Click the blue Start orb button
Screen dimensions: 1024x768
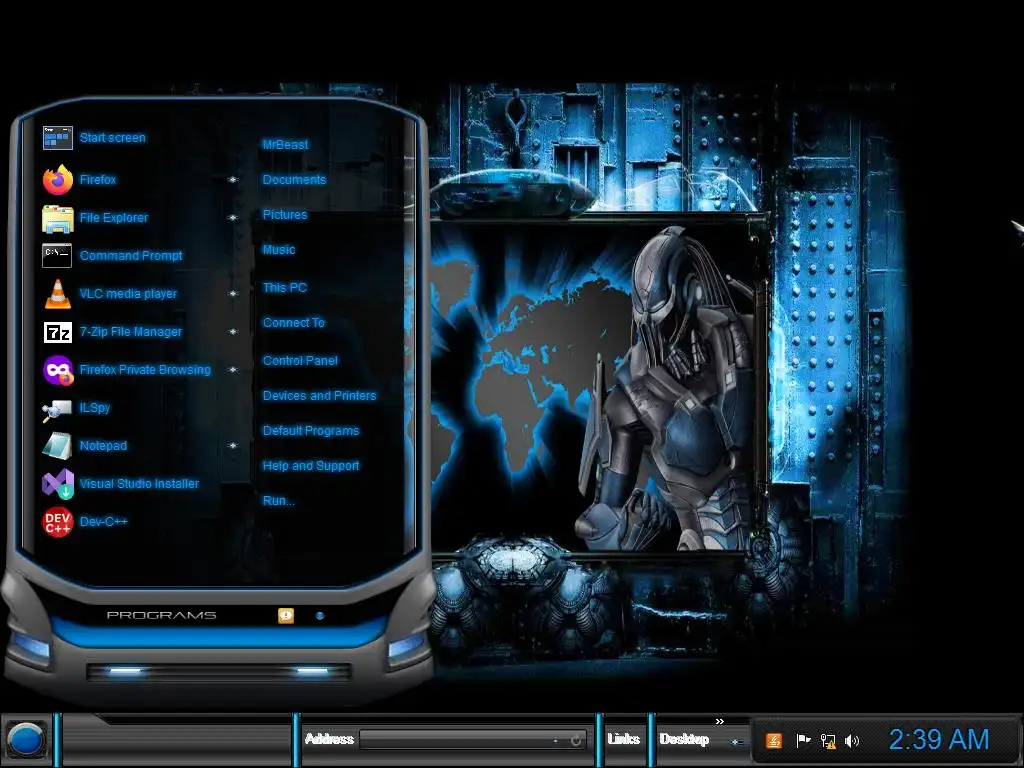tap(26, 740)
